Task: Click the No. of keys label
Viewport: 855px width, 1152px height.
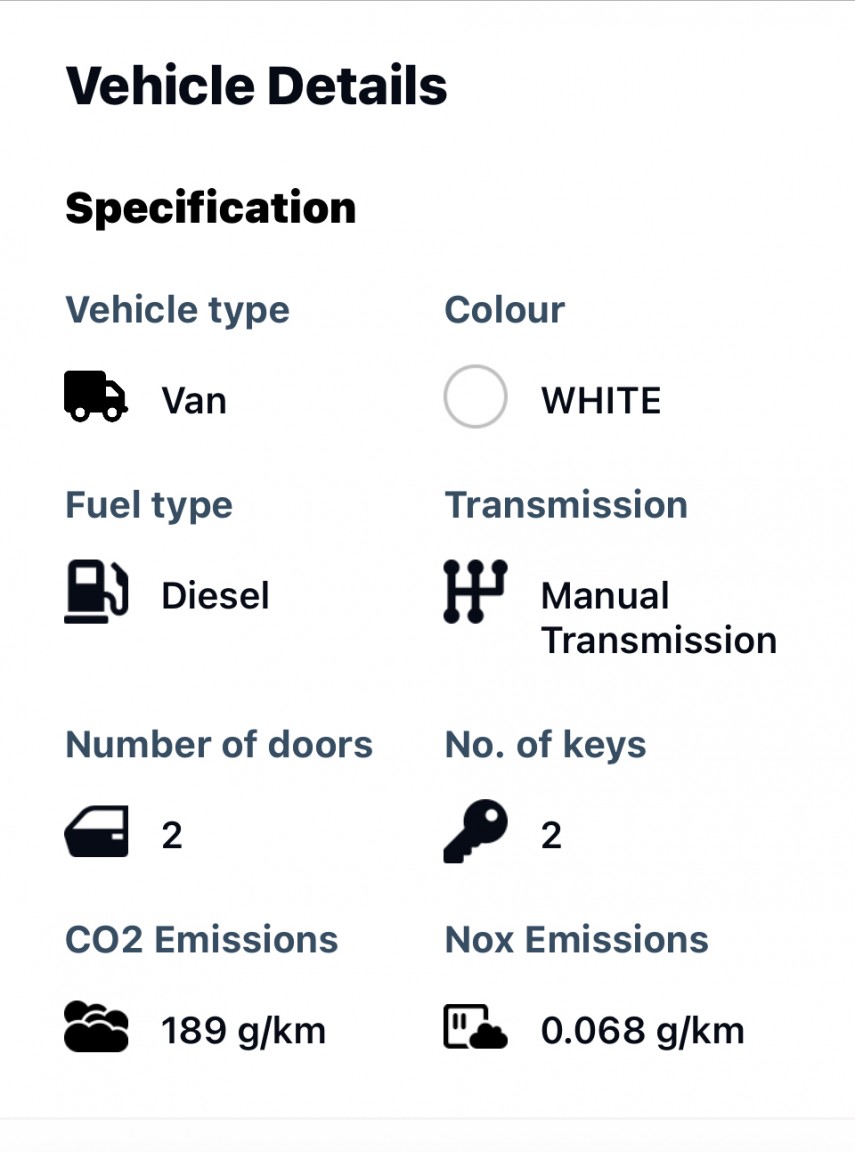Action: (545, 745)
